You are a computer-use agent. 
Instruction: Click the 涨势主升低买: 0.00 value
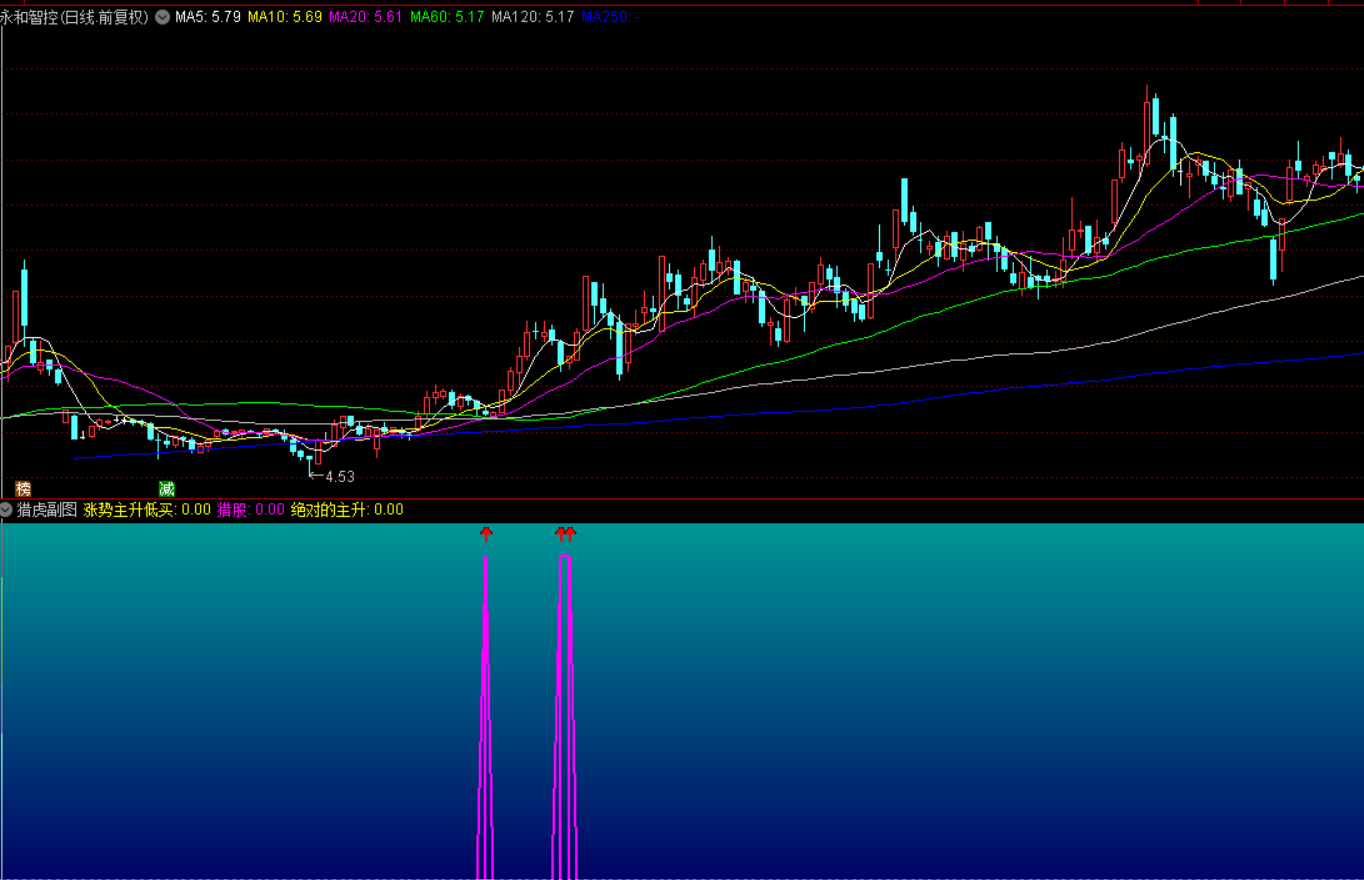pyautogui.click(x=147, y=509)
